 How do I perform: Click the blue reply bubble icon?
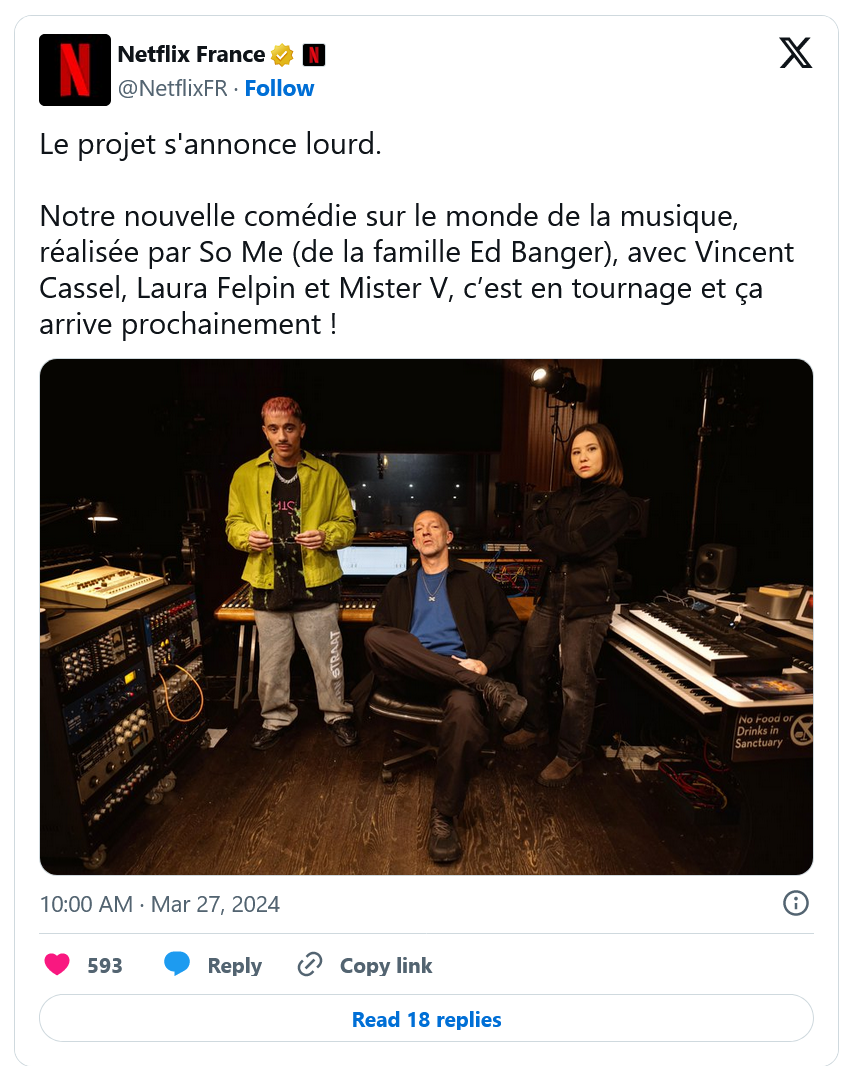point(177,963)
